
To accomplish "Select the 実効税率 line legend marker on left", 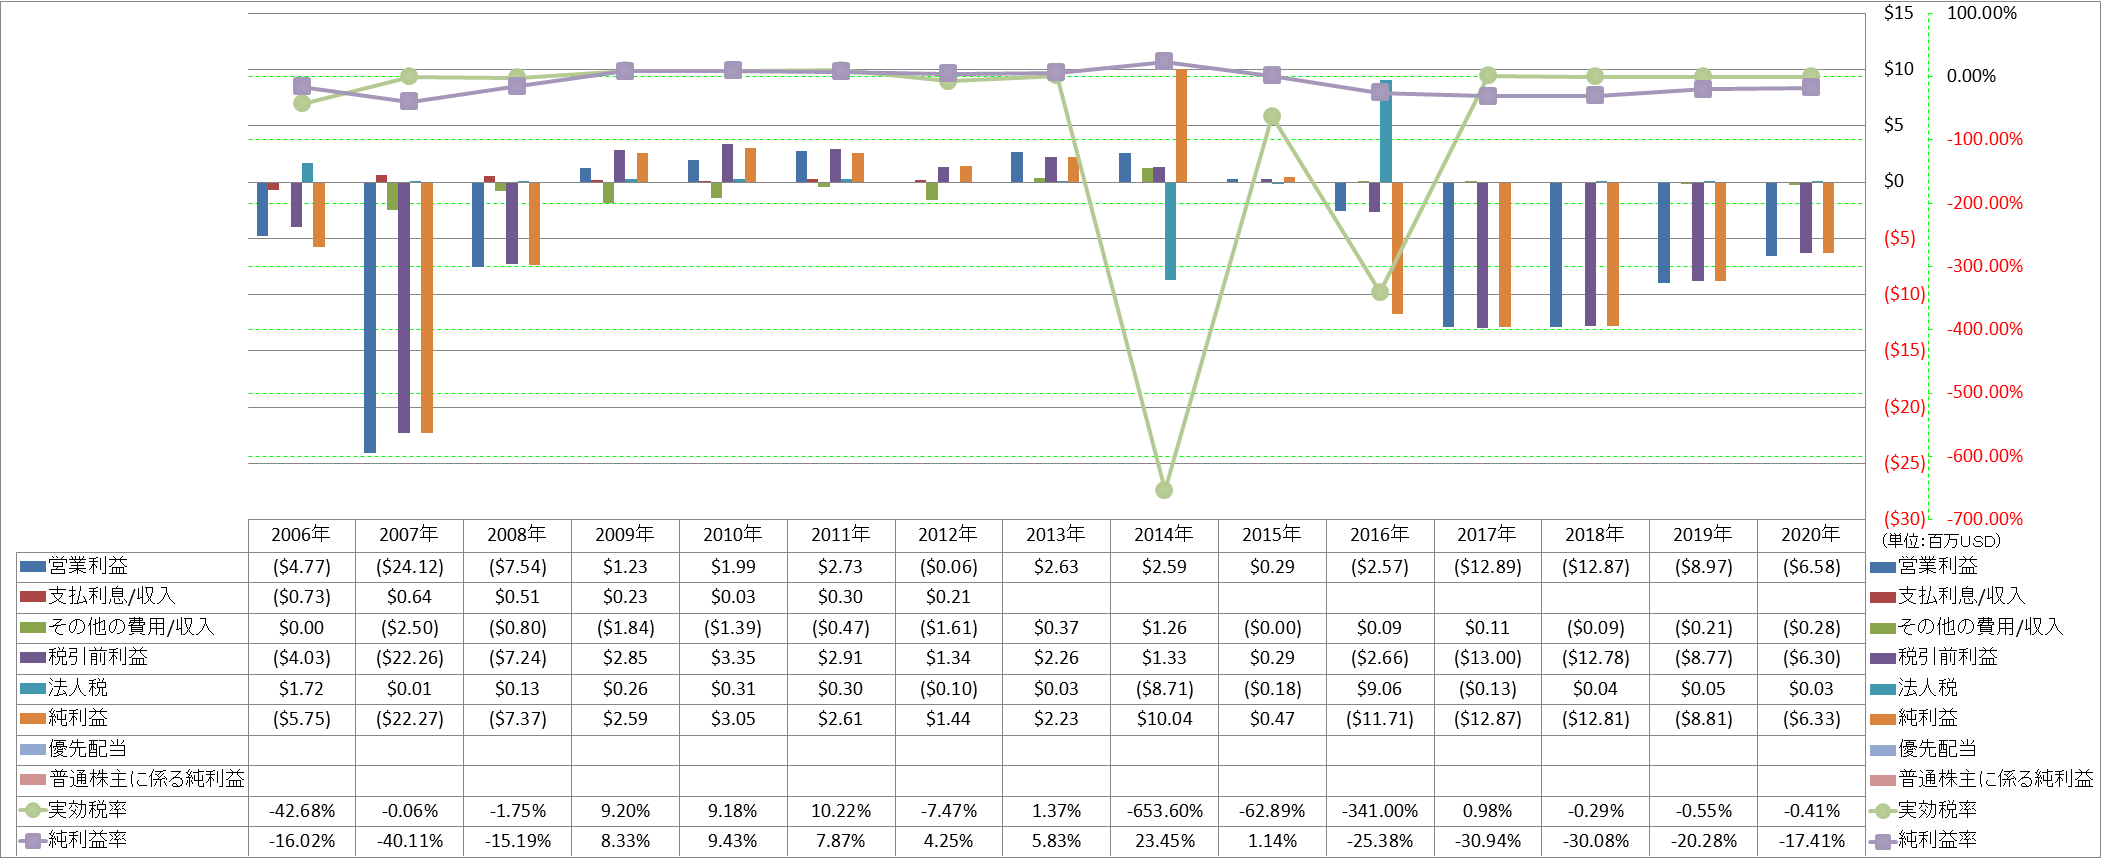I will pos(33,810).
